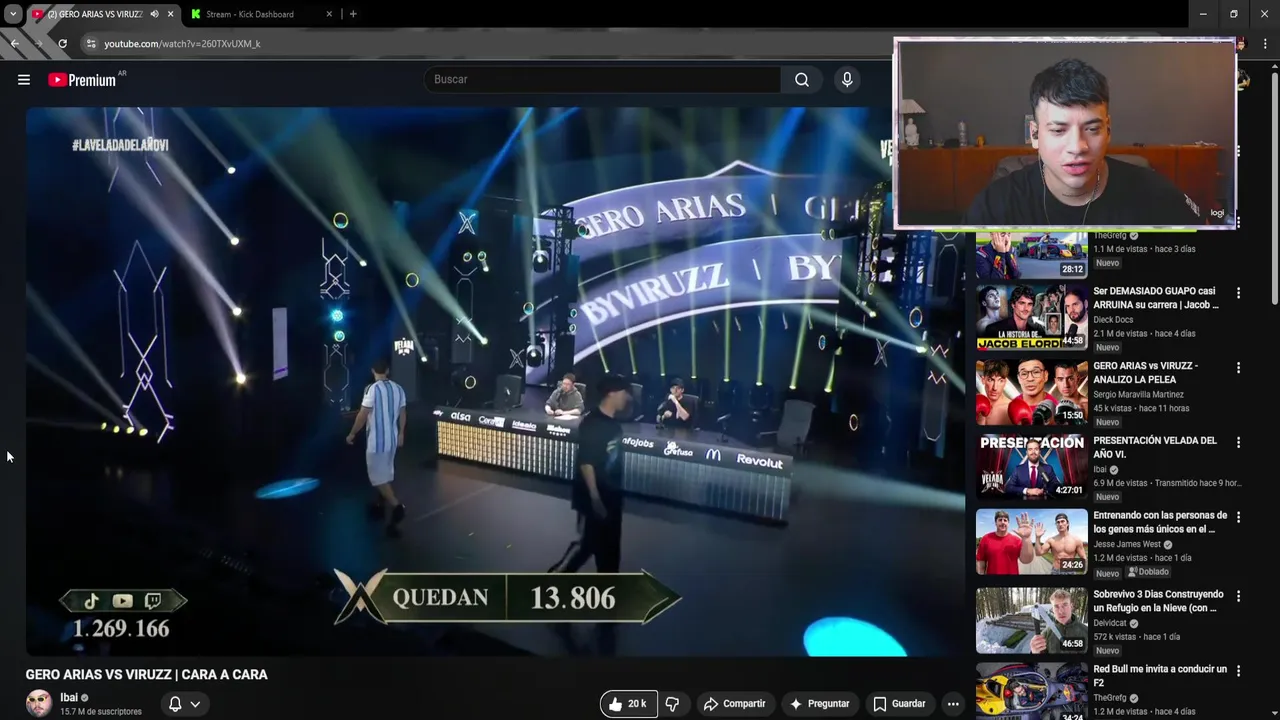
Task: Focus the Buscar search field
Action: pyautogui.click(x=603, y=80)
